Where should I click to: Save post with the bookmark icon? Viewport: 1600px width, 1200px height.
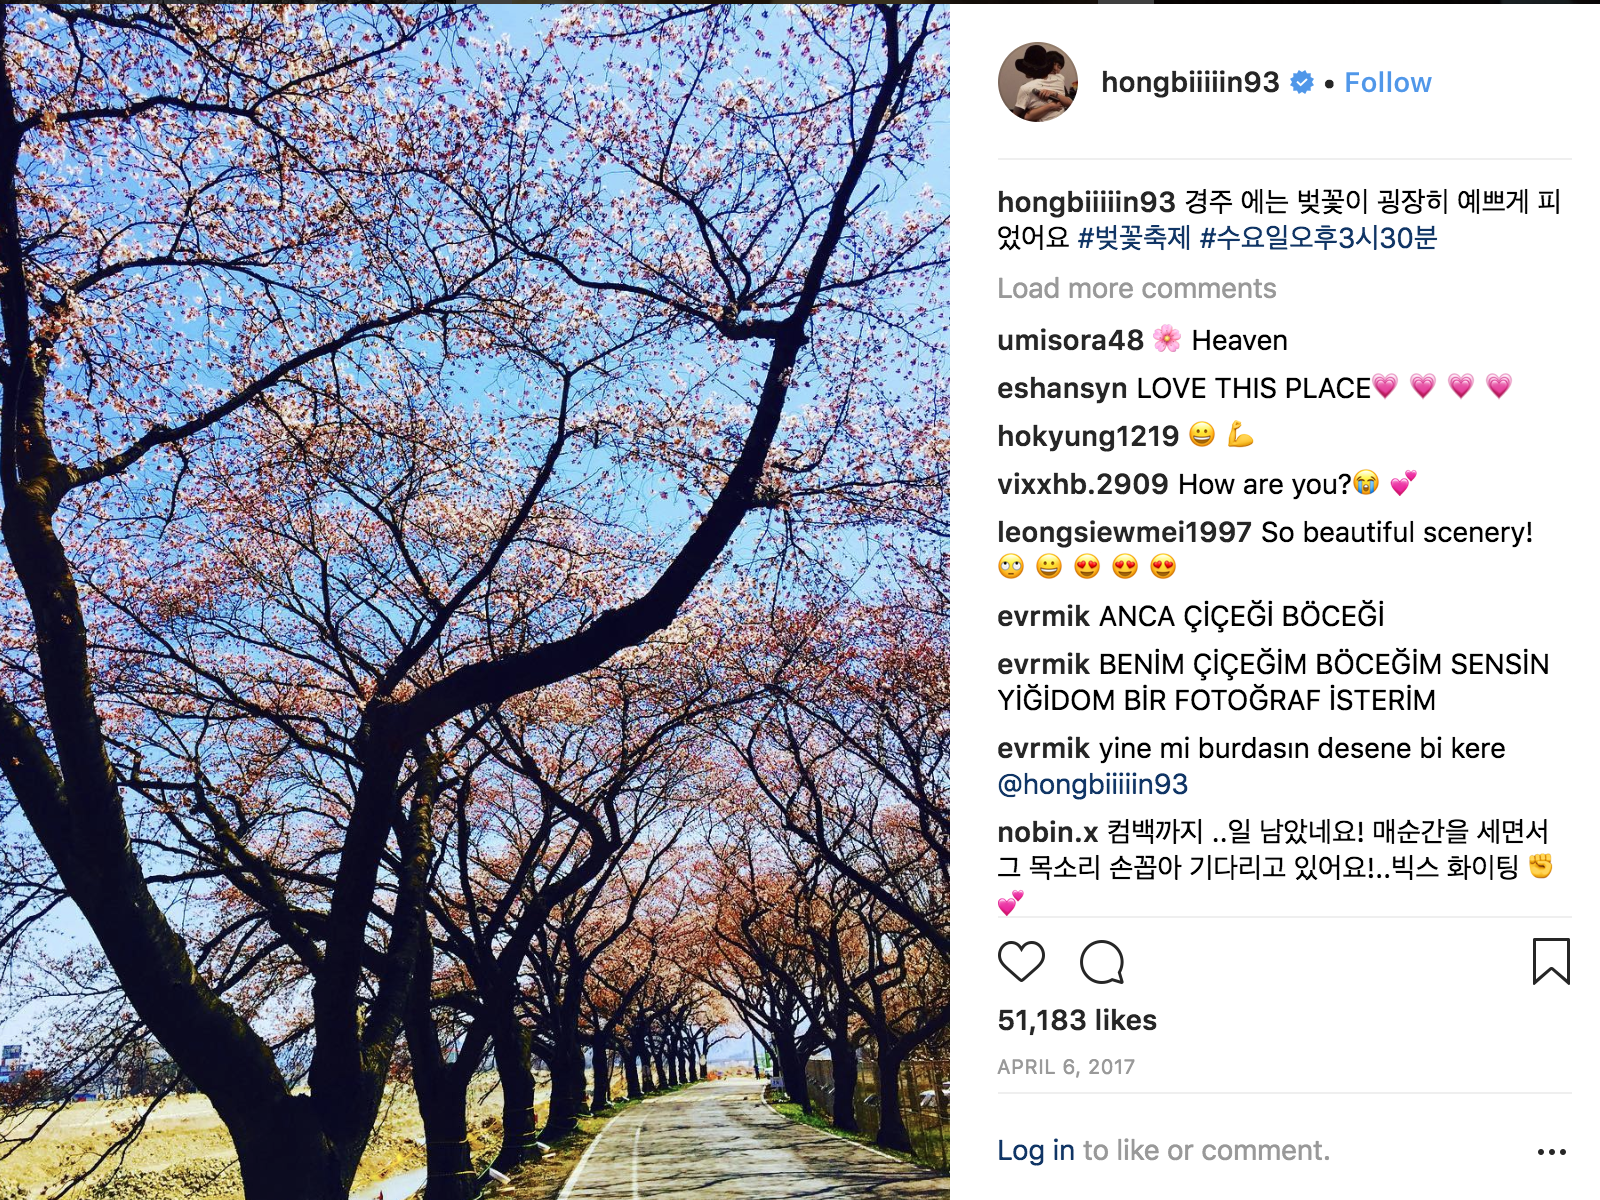pyautogui.click(x=1551, y=961)
